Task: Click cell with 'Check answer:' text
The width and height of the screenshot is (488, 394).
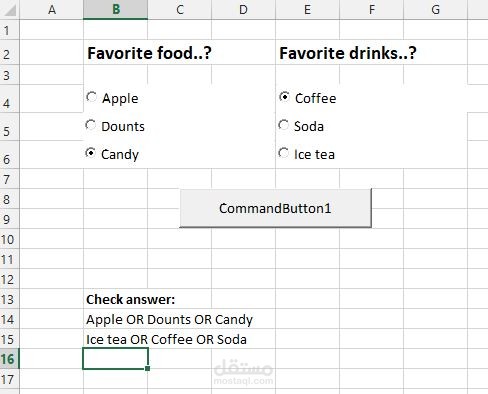Action: [115, 299]
